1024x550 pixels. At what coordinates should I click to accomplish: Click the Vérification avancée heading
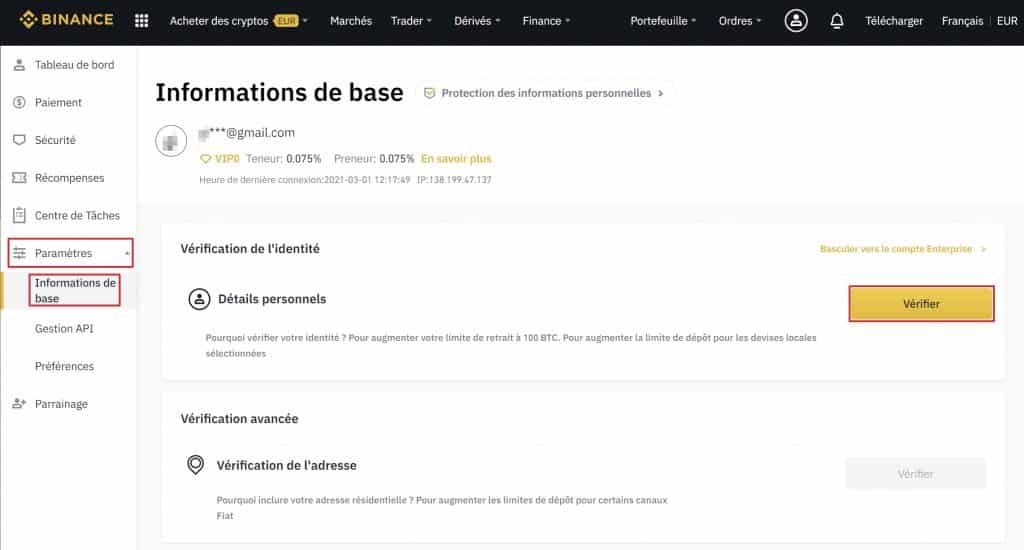click(x=239, y=419)
